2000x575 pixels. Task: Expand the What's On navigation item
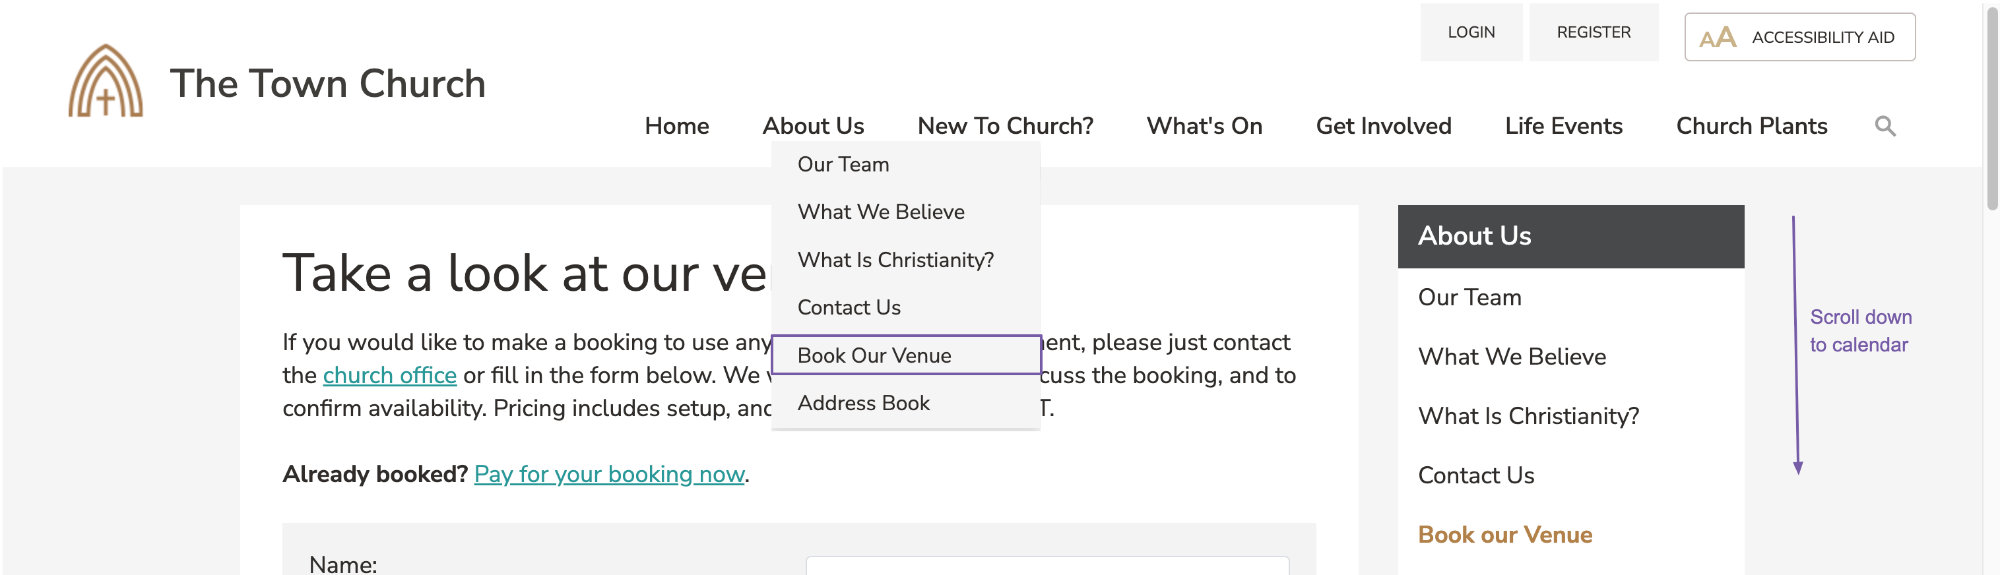click(x=1204, y=126)
